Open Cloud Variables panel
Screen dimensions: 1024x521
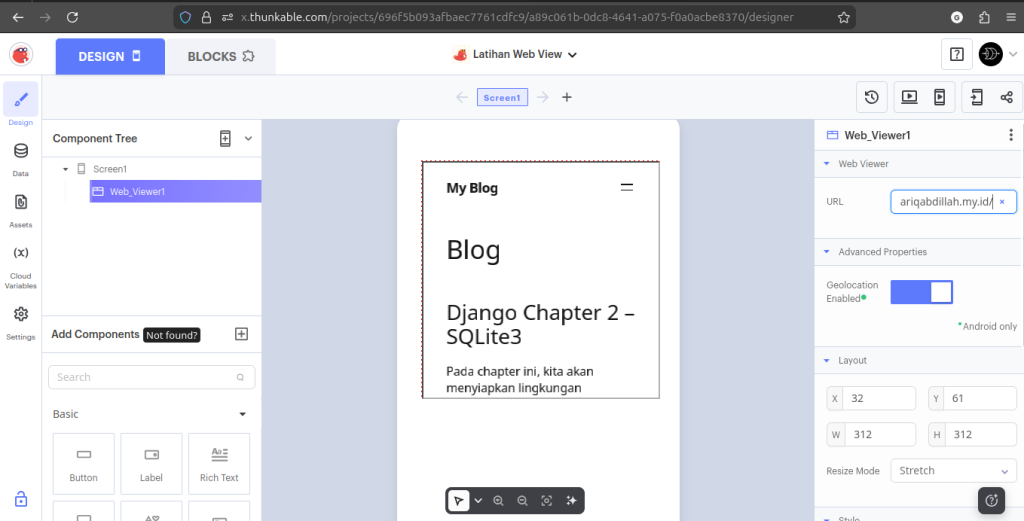coord(20,265)
